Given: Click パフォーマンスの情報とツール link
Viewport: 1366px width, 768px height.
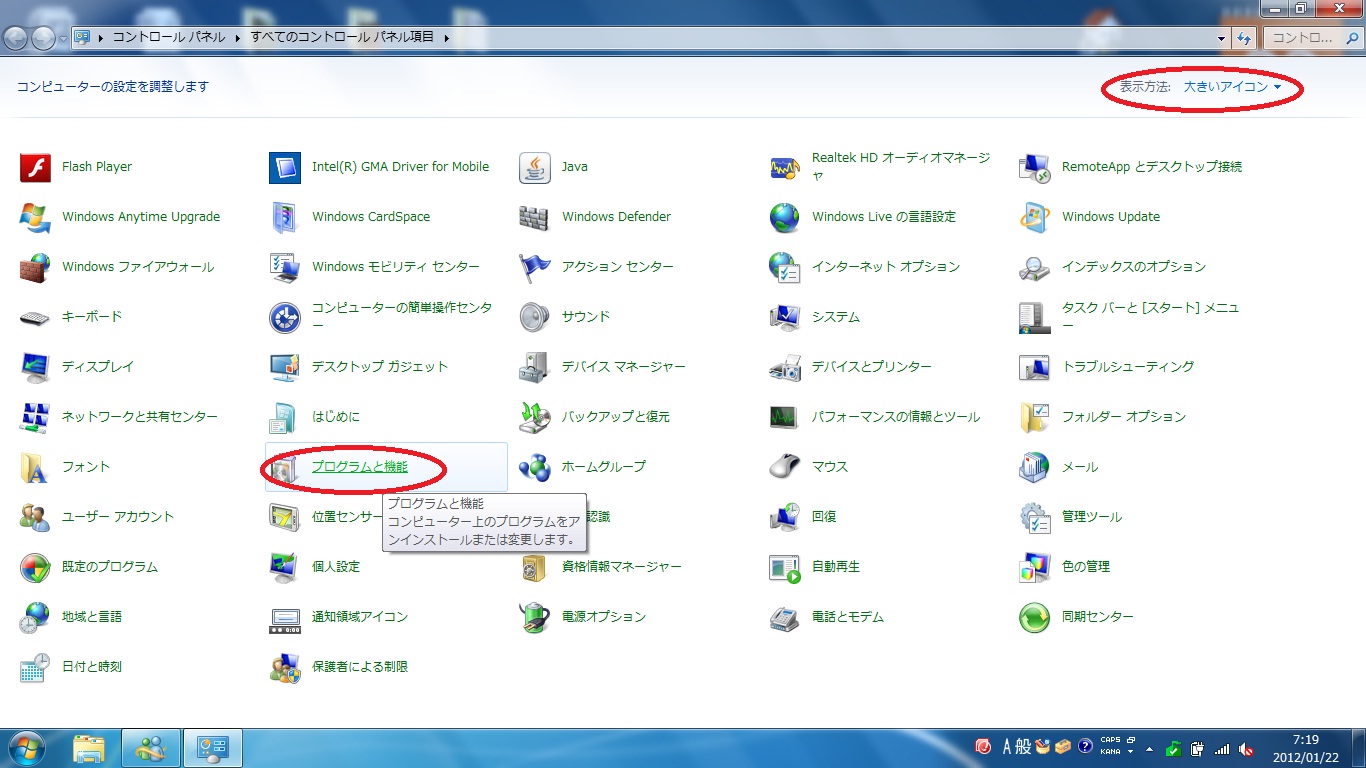Looking at the screenshot, I should (896, 417).
